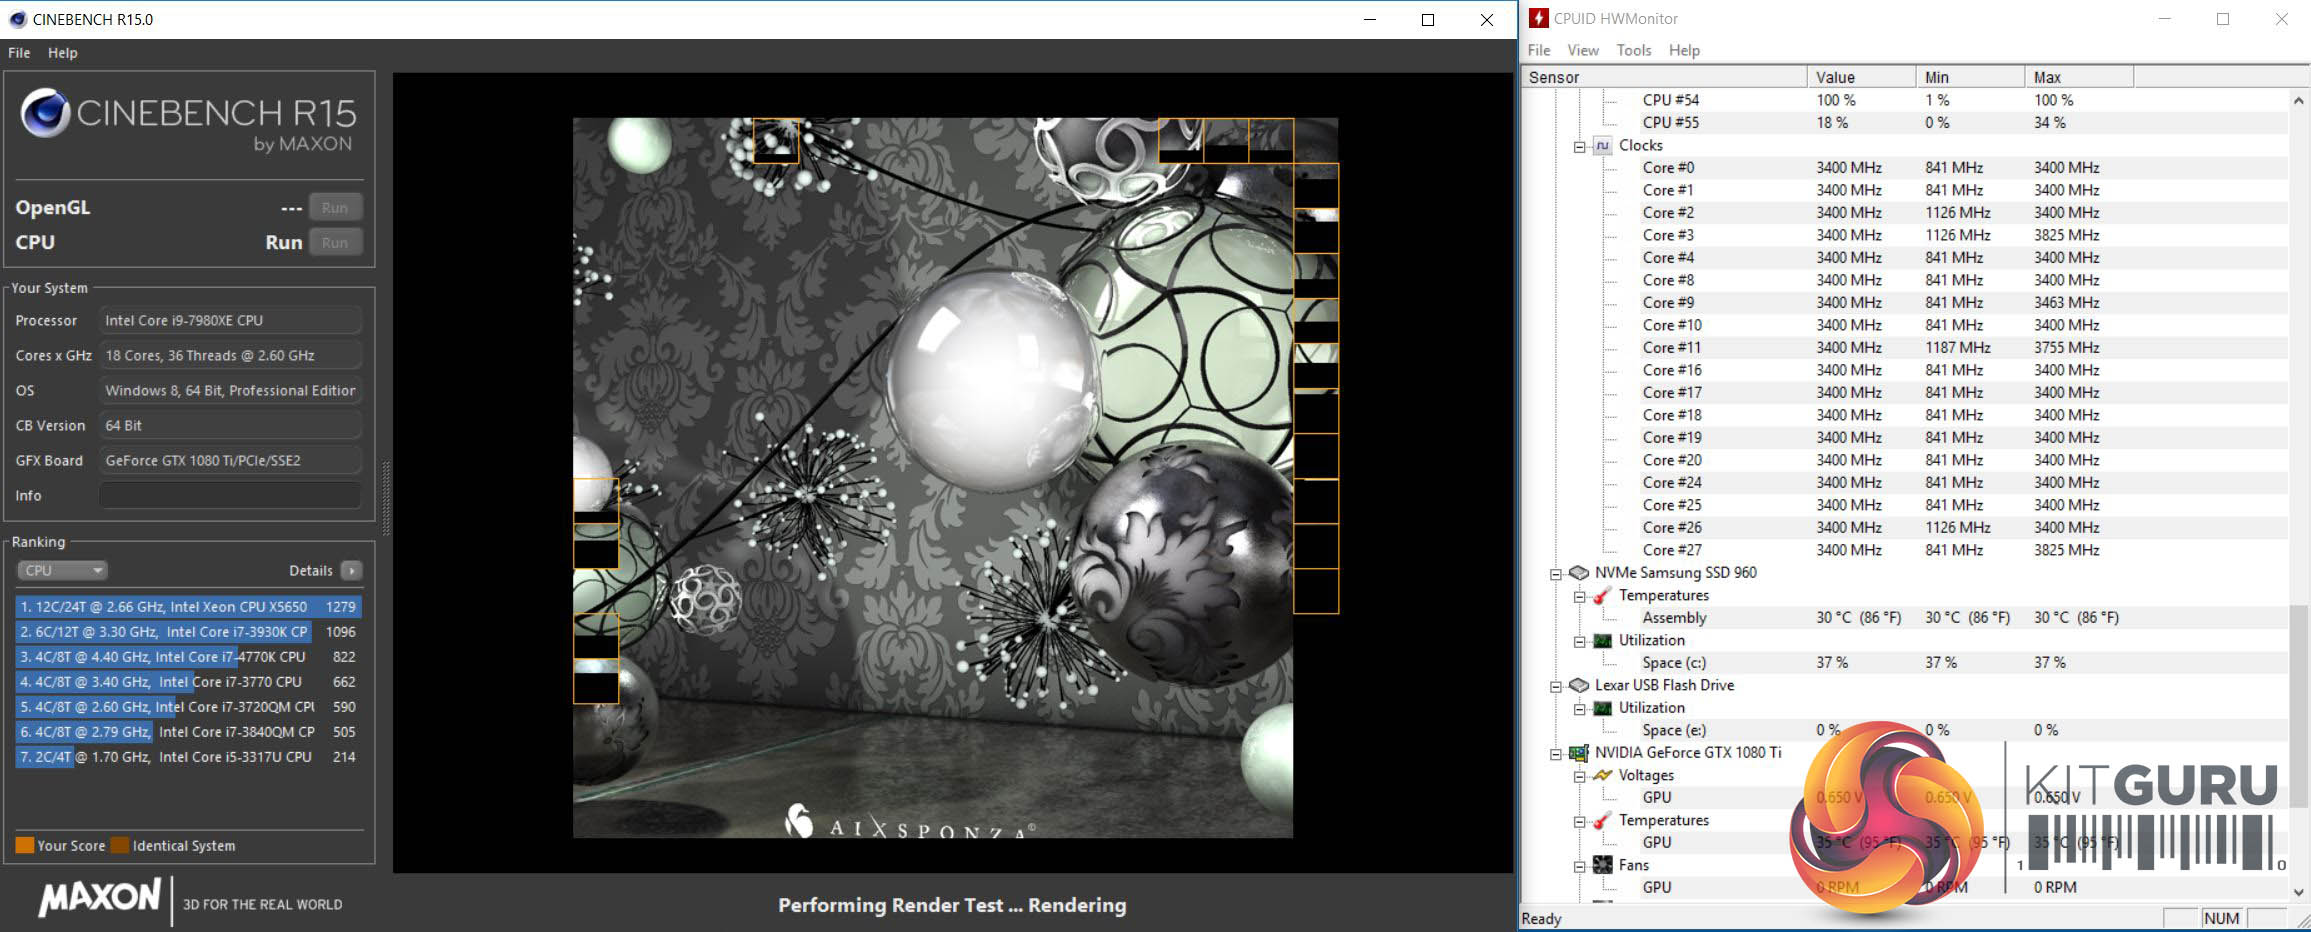This screenshot has height=932, width=2311.
Task: Click the SSD Temperatures thermometer icon
Action: click(1603, 596)
